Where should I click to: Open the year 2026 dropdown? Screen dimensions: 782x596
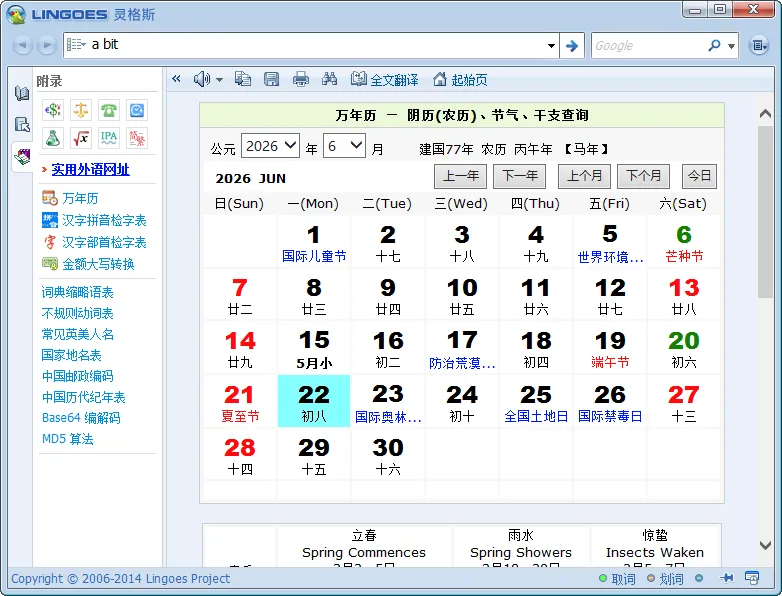point(270,146)
